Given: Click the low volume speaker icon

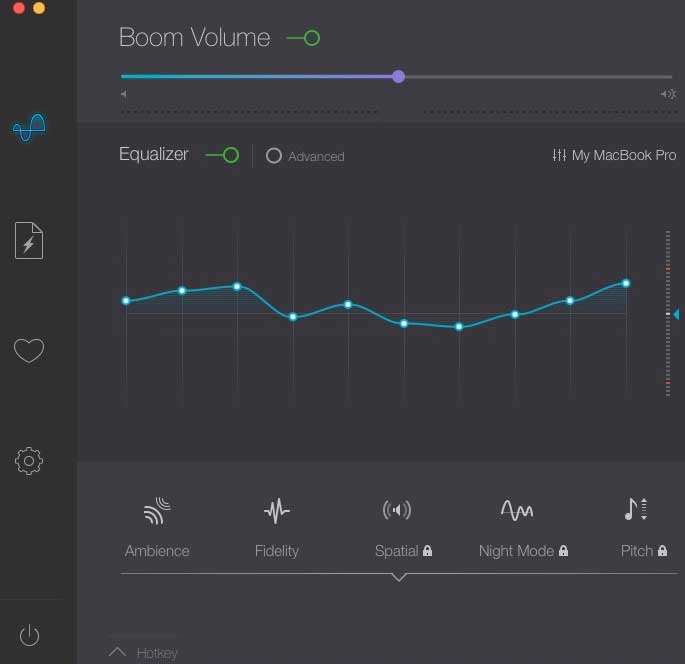Looking at the screenshot, I should [124, 94].
